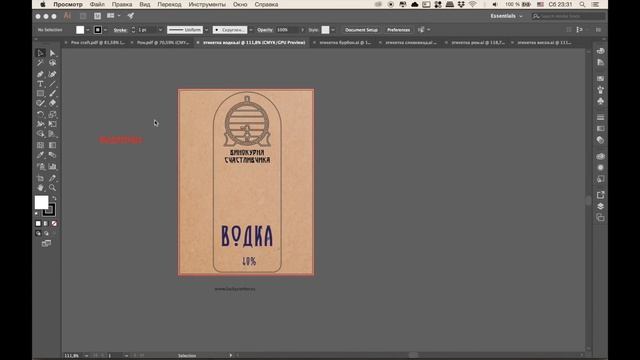Screen dimensions: 640x360
Task: Select the Free Transform tool
Action: [52, 124]
